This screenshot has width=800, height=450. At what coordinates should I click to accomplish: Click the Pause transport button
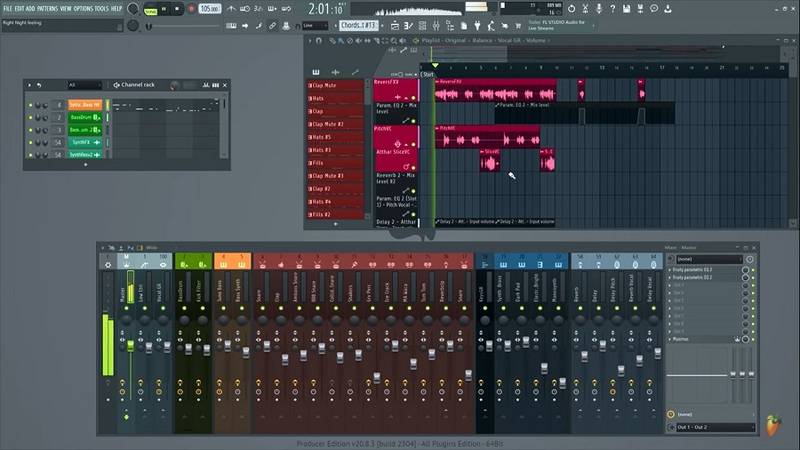tap(164, 9)
